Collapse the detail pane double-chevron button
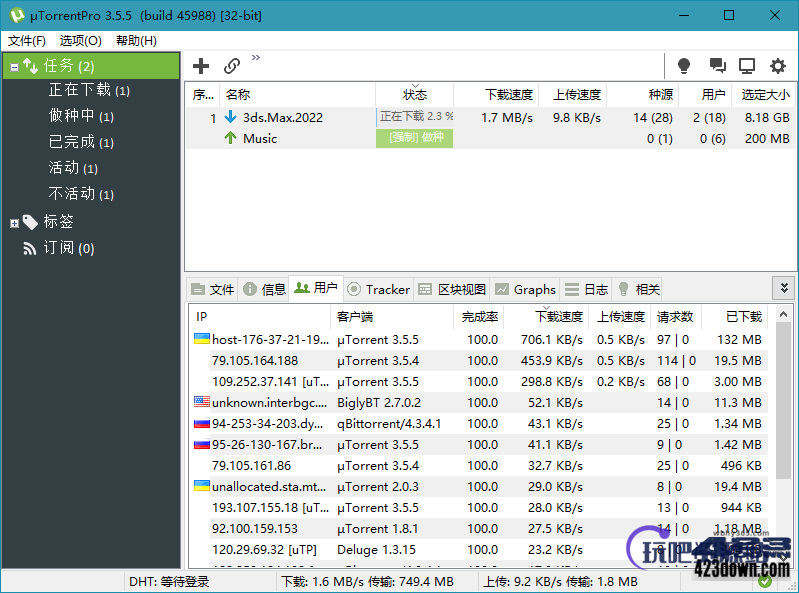 (784, 288)
